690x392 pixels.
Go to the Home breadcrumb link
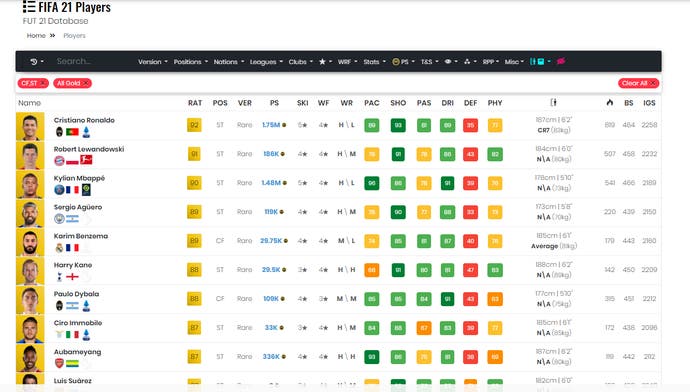[x=36, y=36]
